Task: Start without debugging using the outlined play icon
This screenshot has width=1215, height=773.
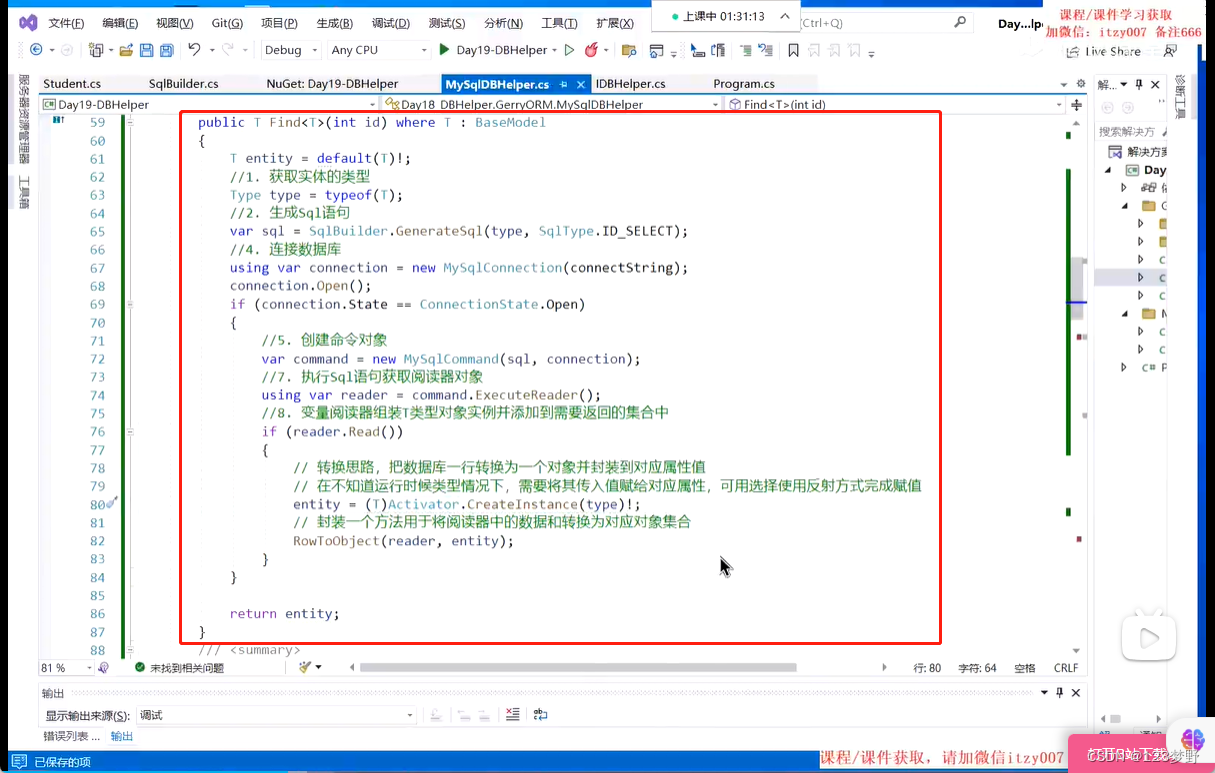Action: coord(569,49)
